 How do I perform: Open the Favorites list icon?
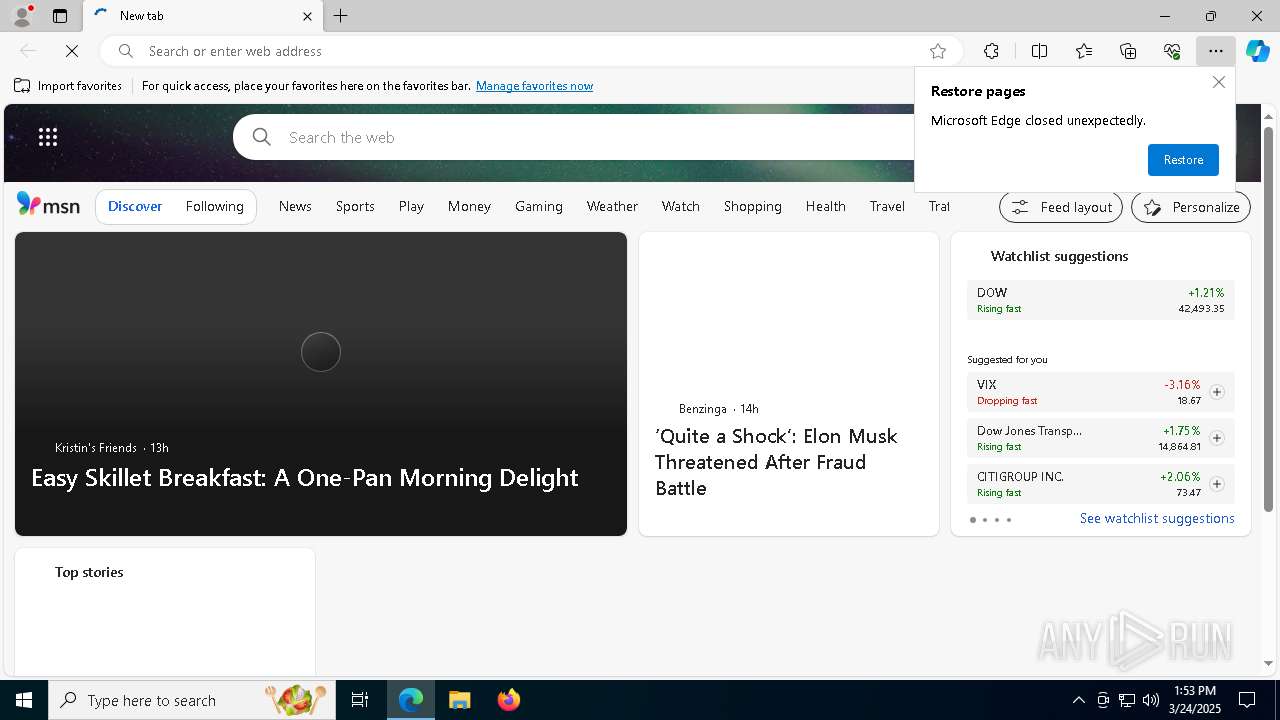pyautogui.click(x=1084, y=51)
